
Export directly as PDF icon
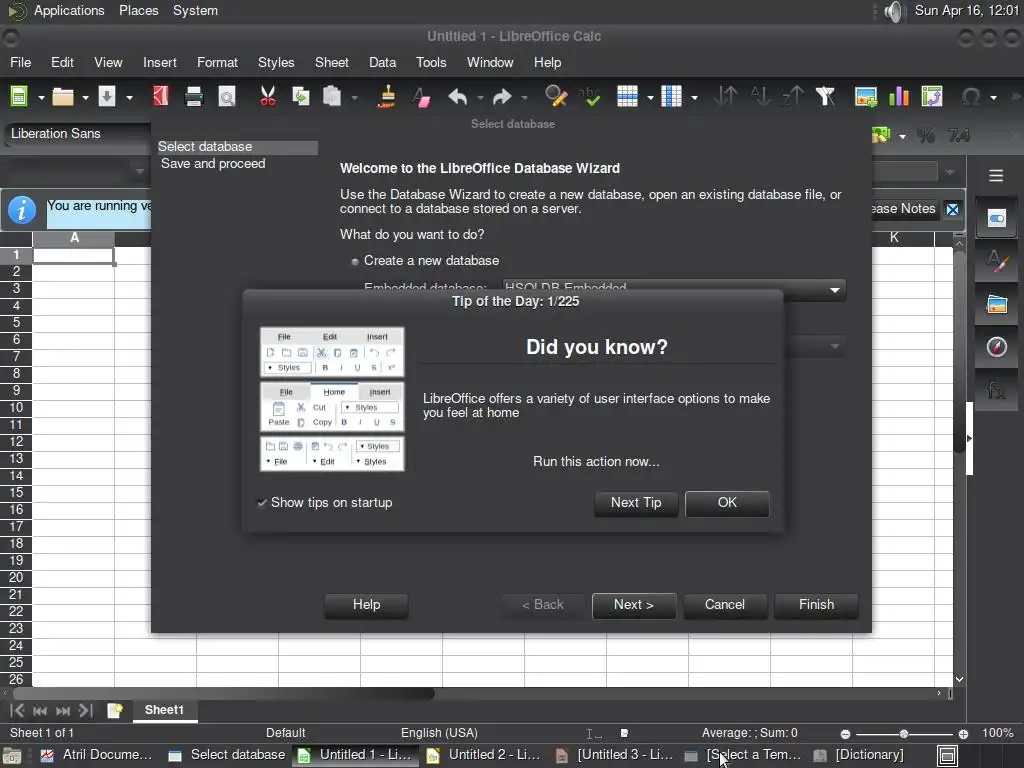click(x=160, y=97)
